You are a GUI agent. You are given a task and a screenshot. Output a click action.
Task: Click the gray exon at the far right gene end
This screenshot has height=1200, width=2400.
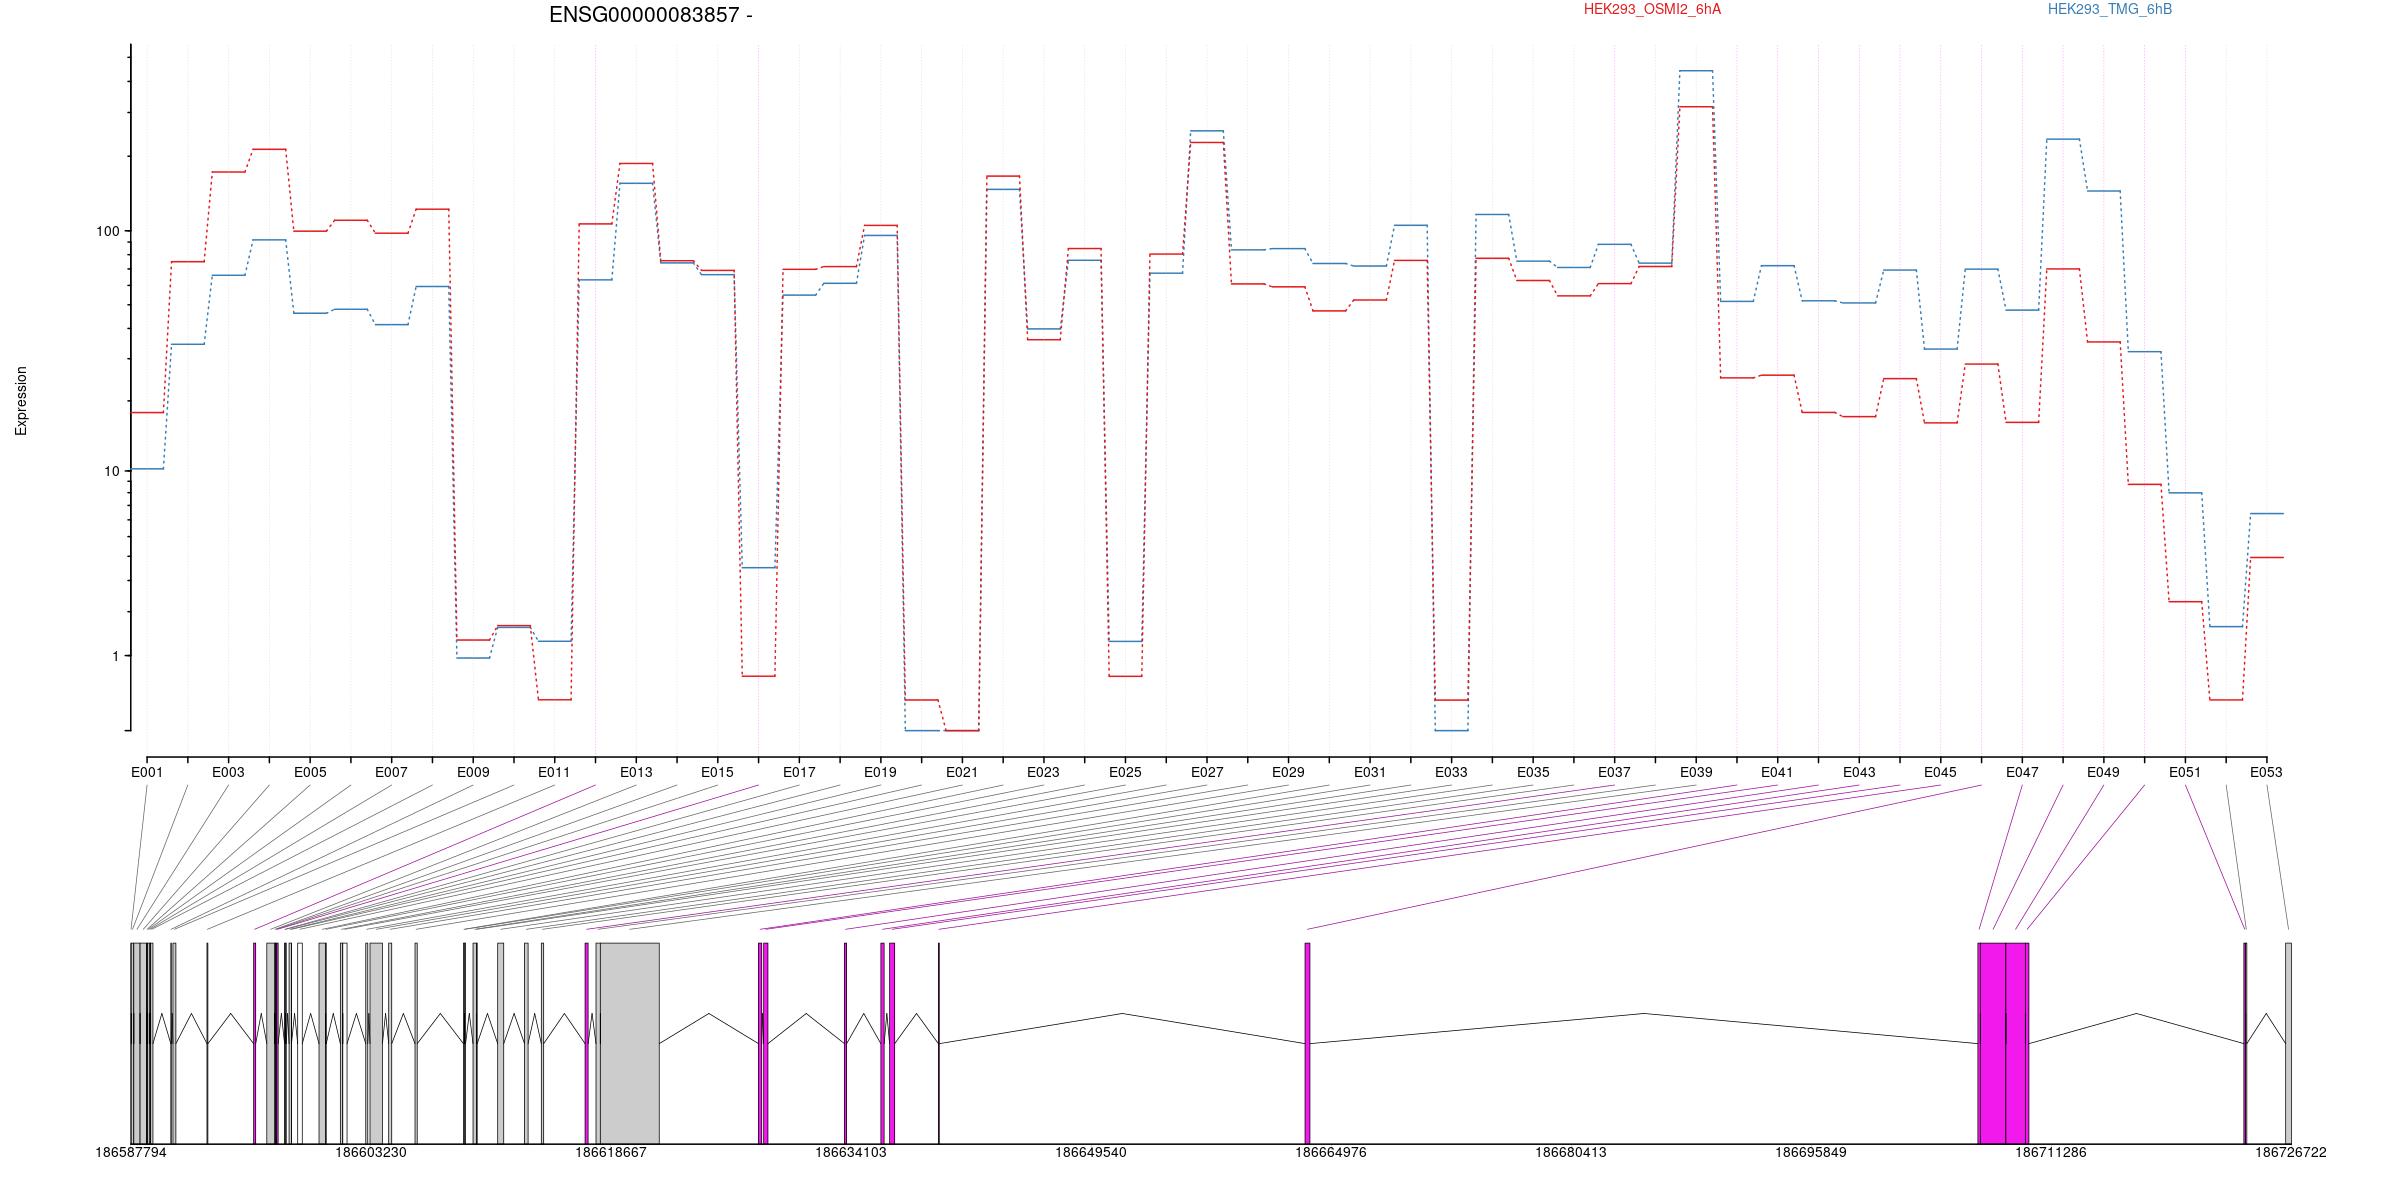pyautogui.click(x=2288, y=1043)
